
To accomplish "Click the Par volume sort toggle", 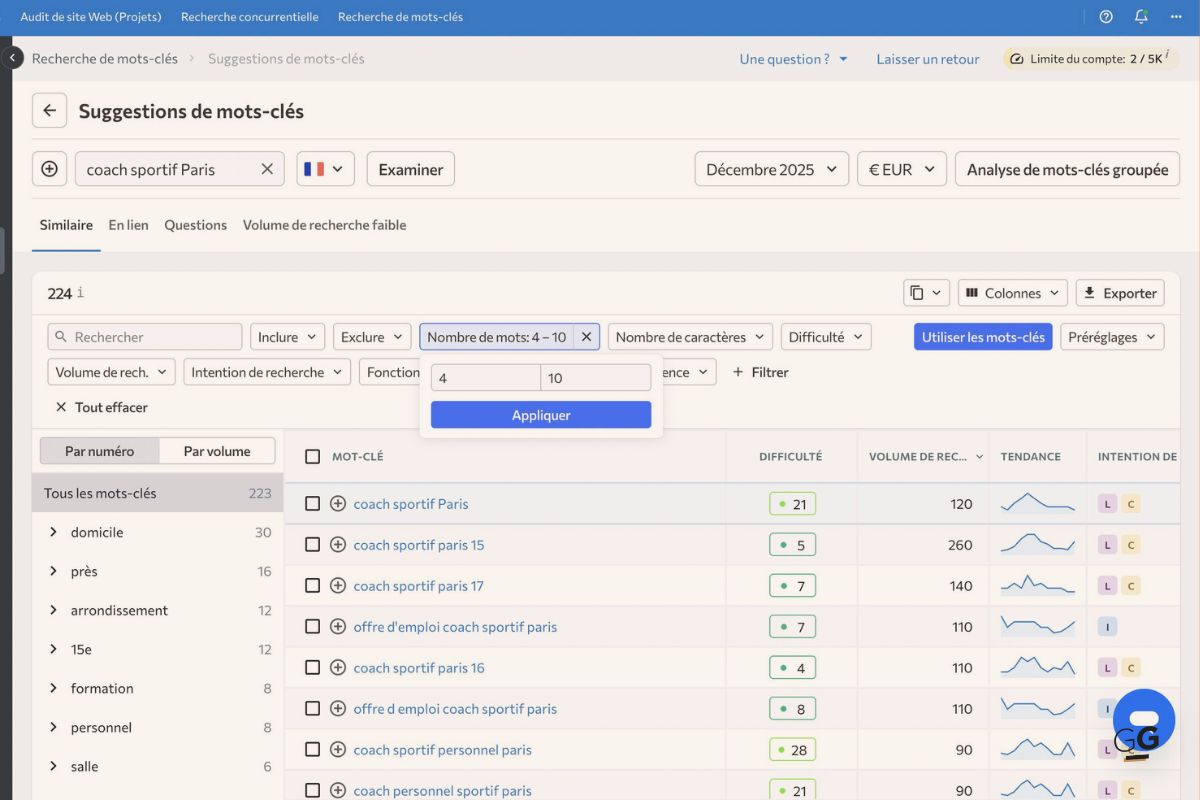I will click(x=216, y=450).
